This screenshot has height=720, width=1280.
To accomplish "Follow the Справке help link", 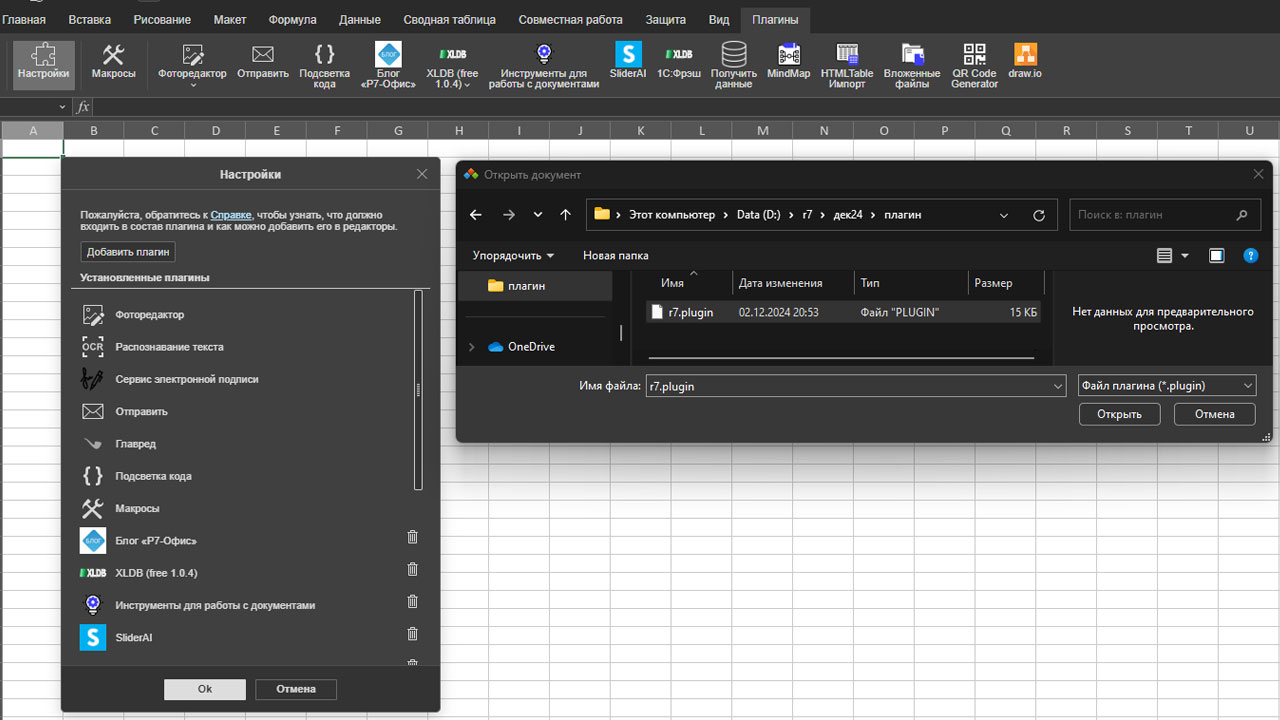I will (231, 215).
